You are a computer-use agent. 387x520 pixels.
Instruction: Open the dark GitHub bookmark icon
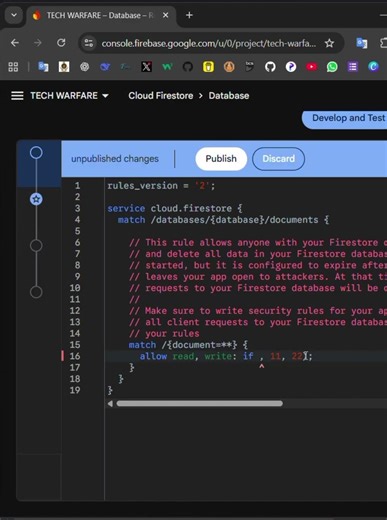(x=188, y=67)
